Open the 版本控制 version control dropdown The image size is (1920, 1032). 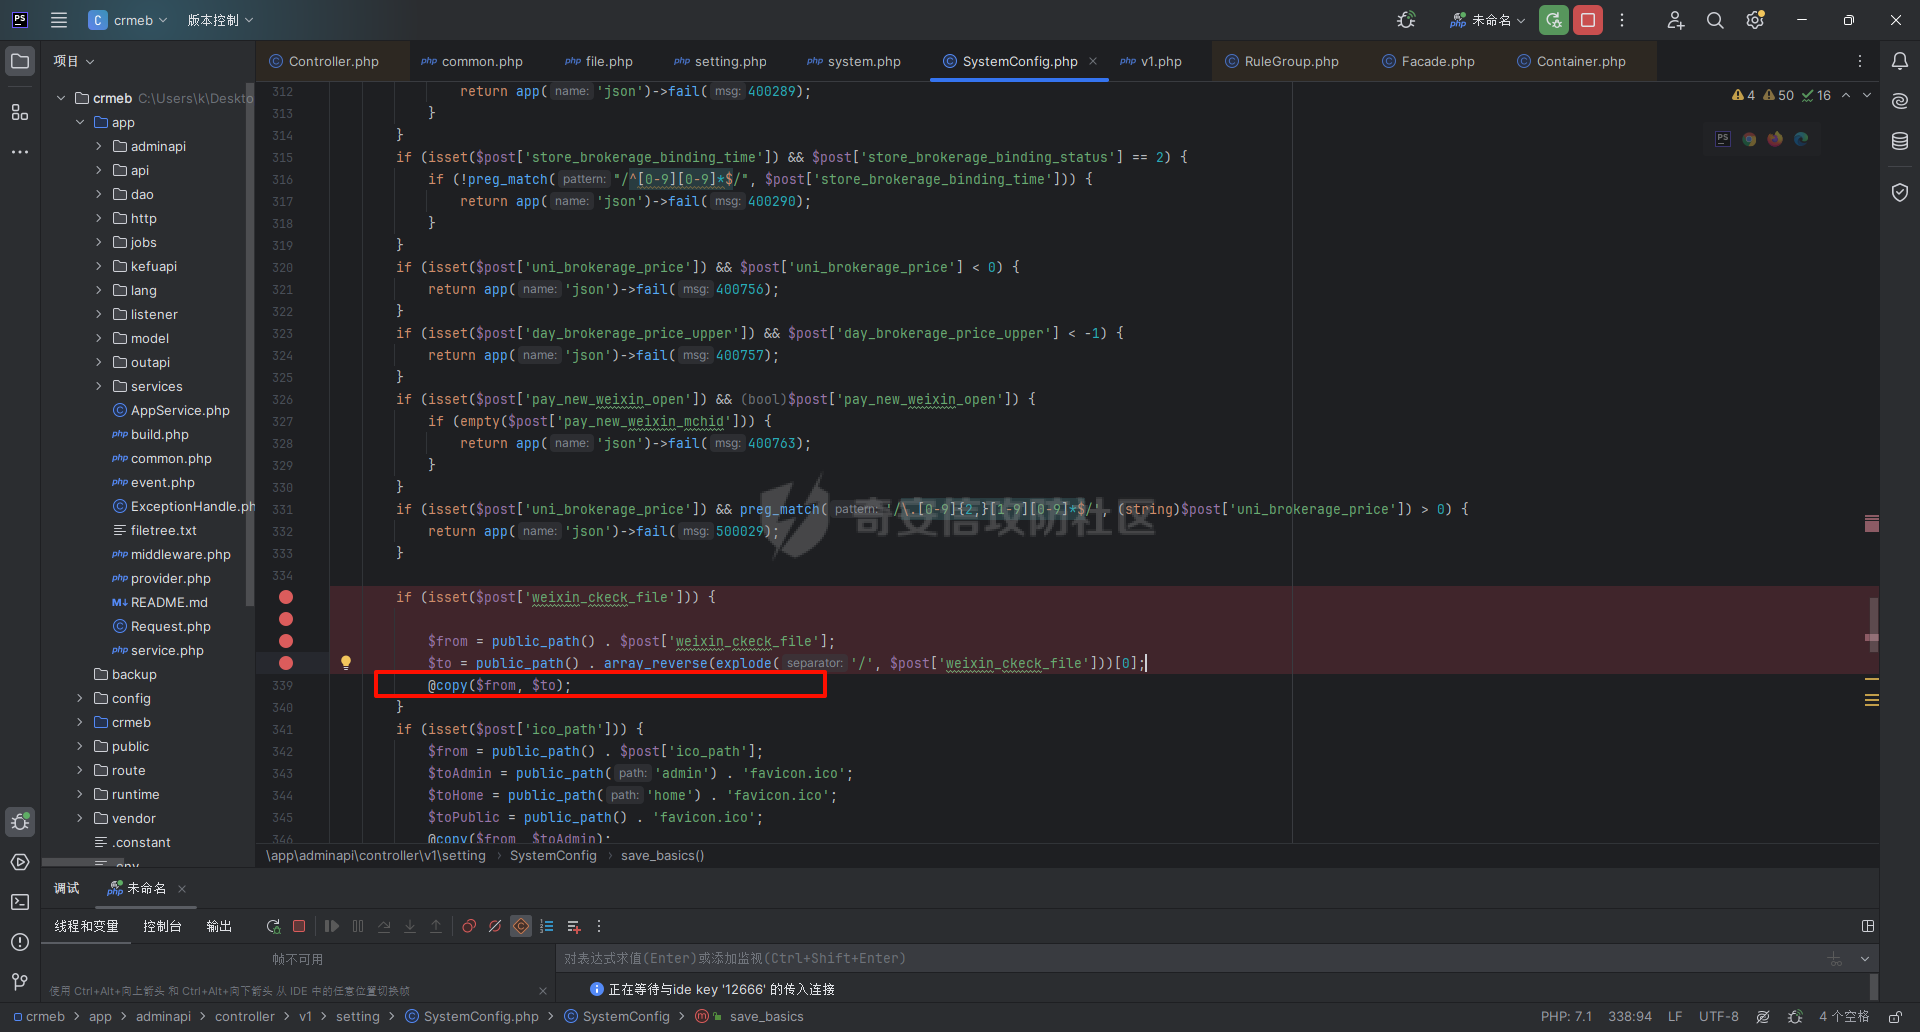pos(220,20)
